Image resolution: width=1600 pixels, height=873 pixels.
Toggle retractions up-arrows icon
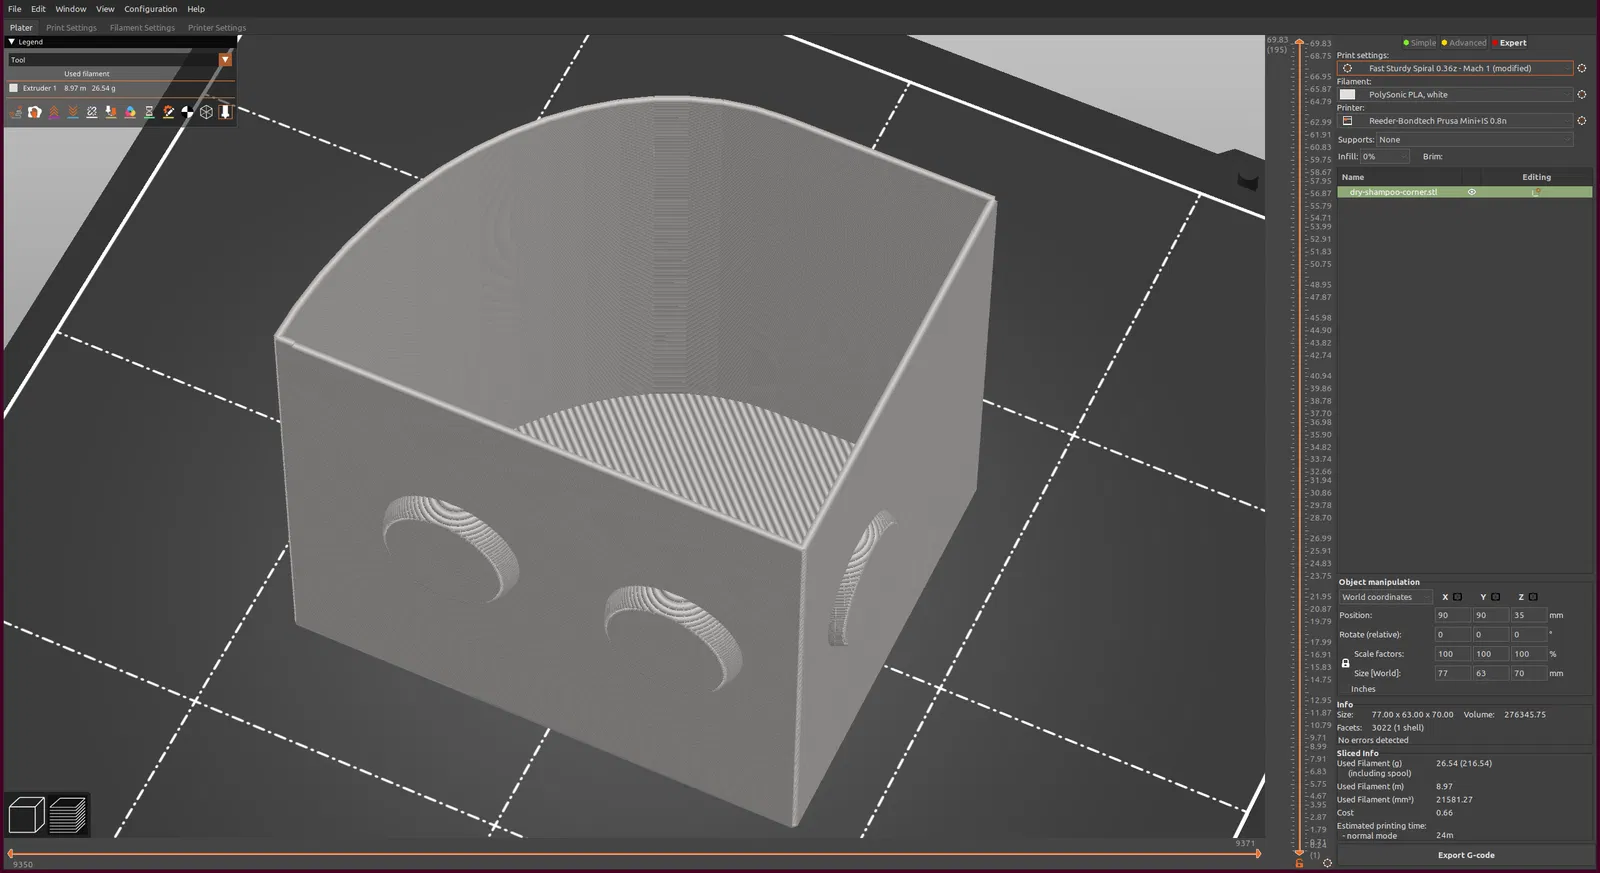click(x=54, y=112)
